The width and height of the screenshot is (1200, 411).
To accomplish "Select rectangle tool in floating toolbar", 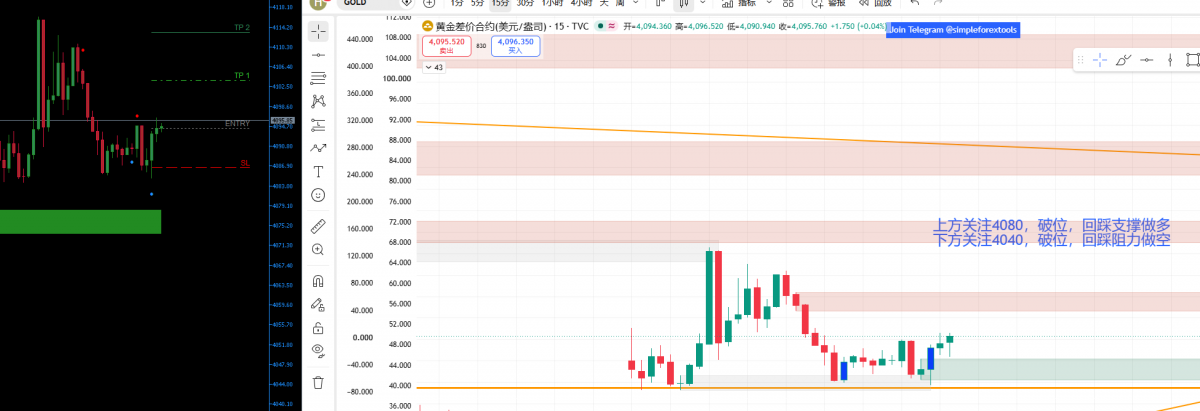I will pos(1192,60).
